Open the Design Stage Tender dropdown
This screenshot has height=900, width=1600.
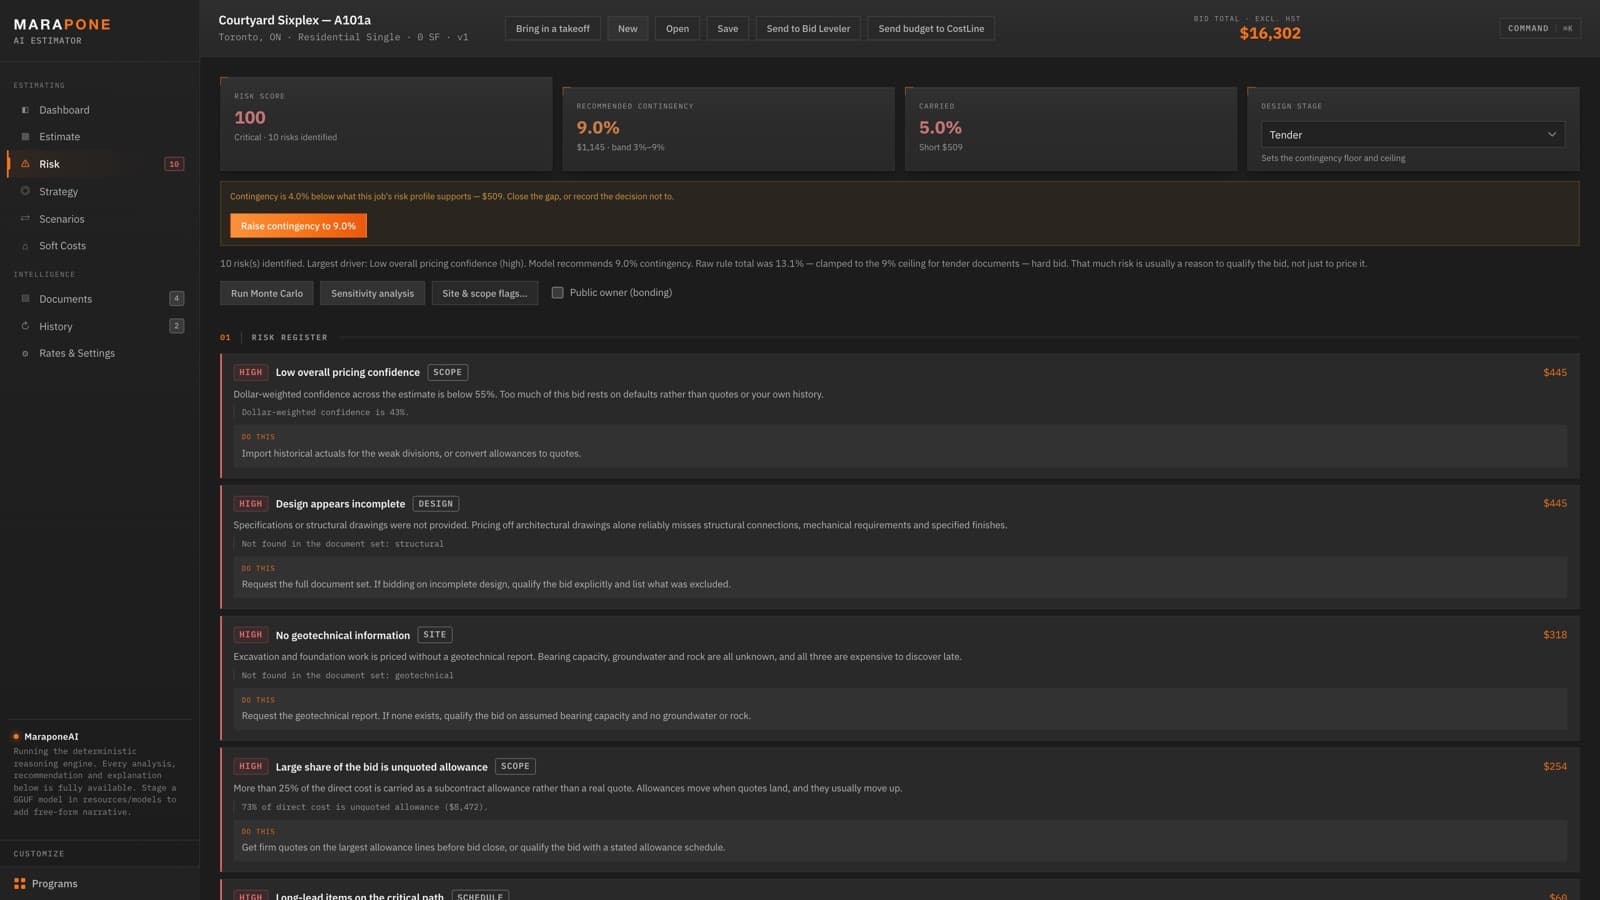tap(1412, 135)
